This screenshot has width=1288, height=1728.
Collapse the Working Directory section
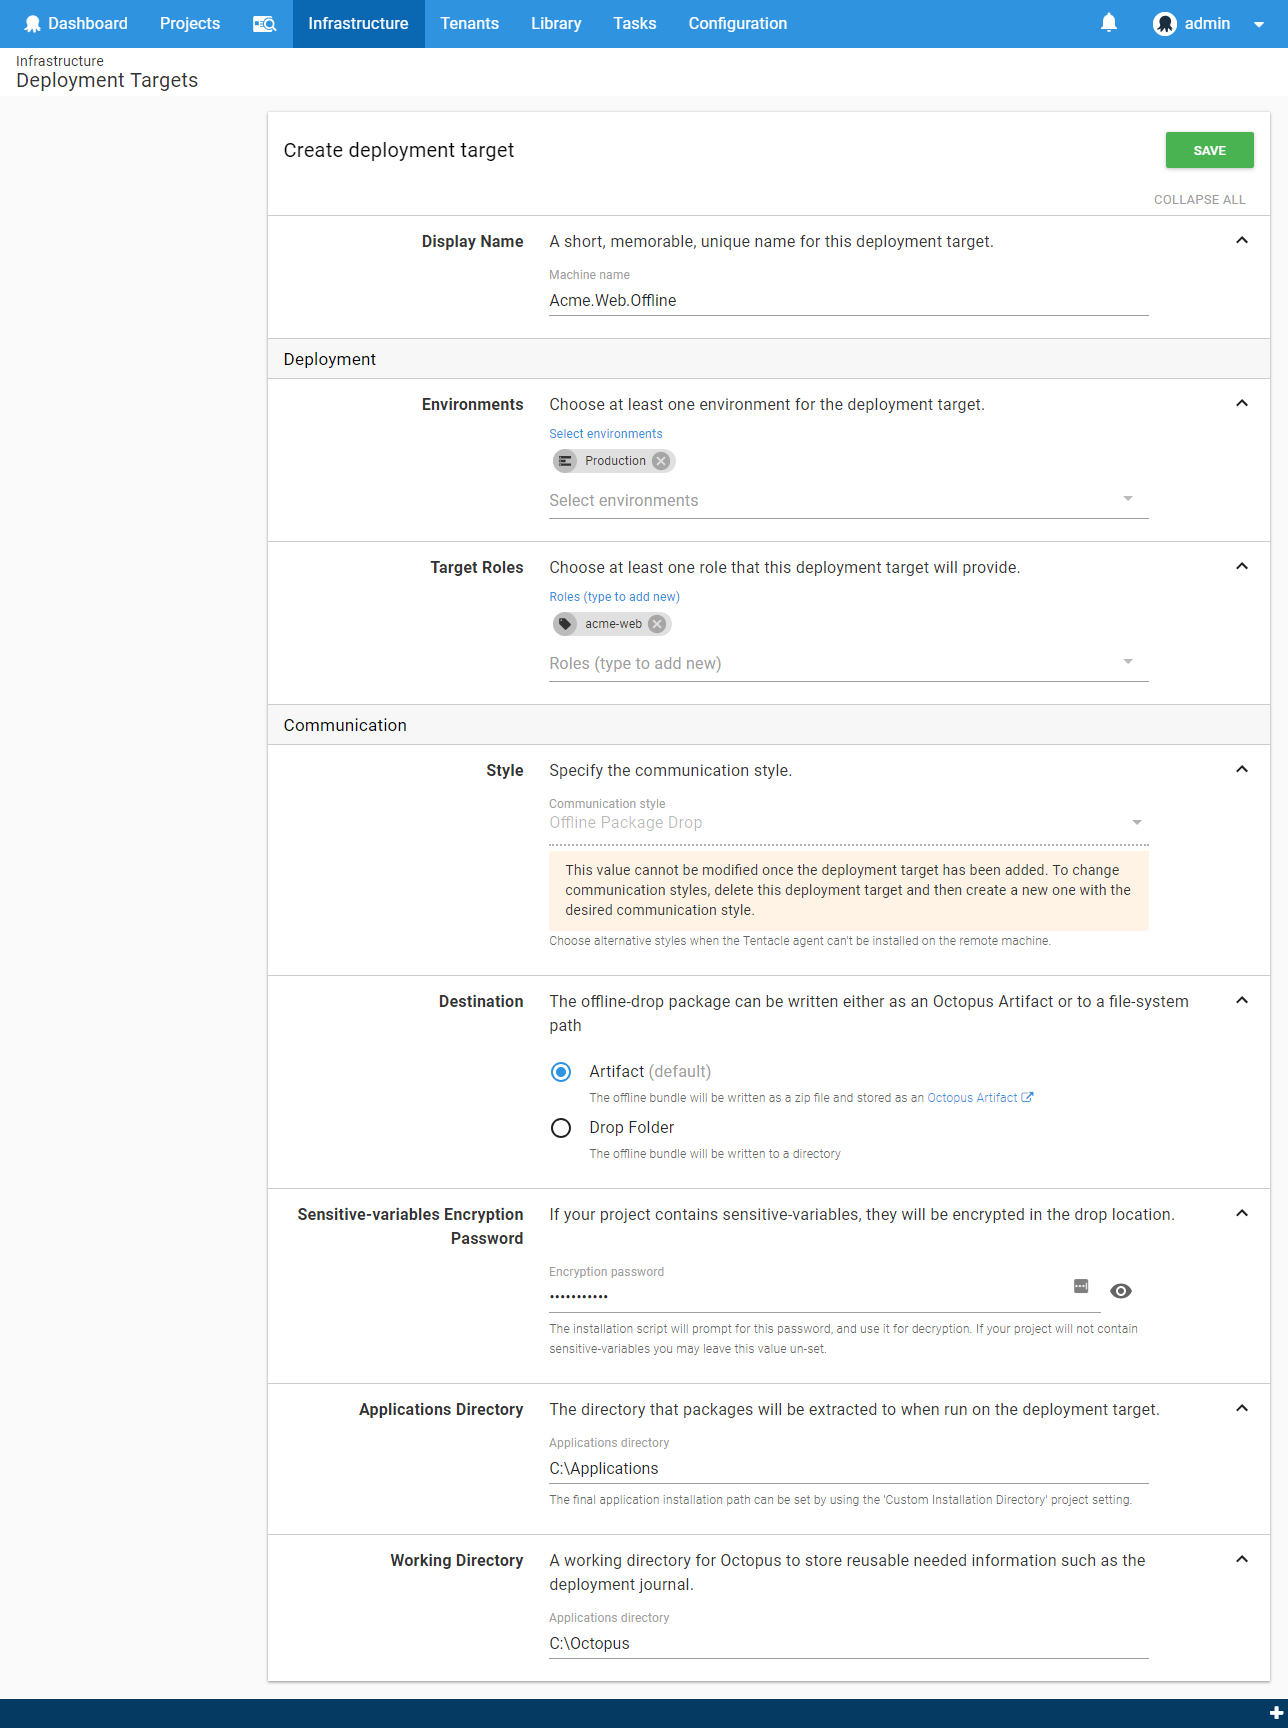click(1242, 1560)
